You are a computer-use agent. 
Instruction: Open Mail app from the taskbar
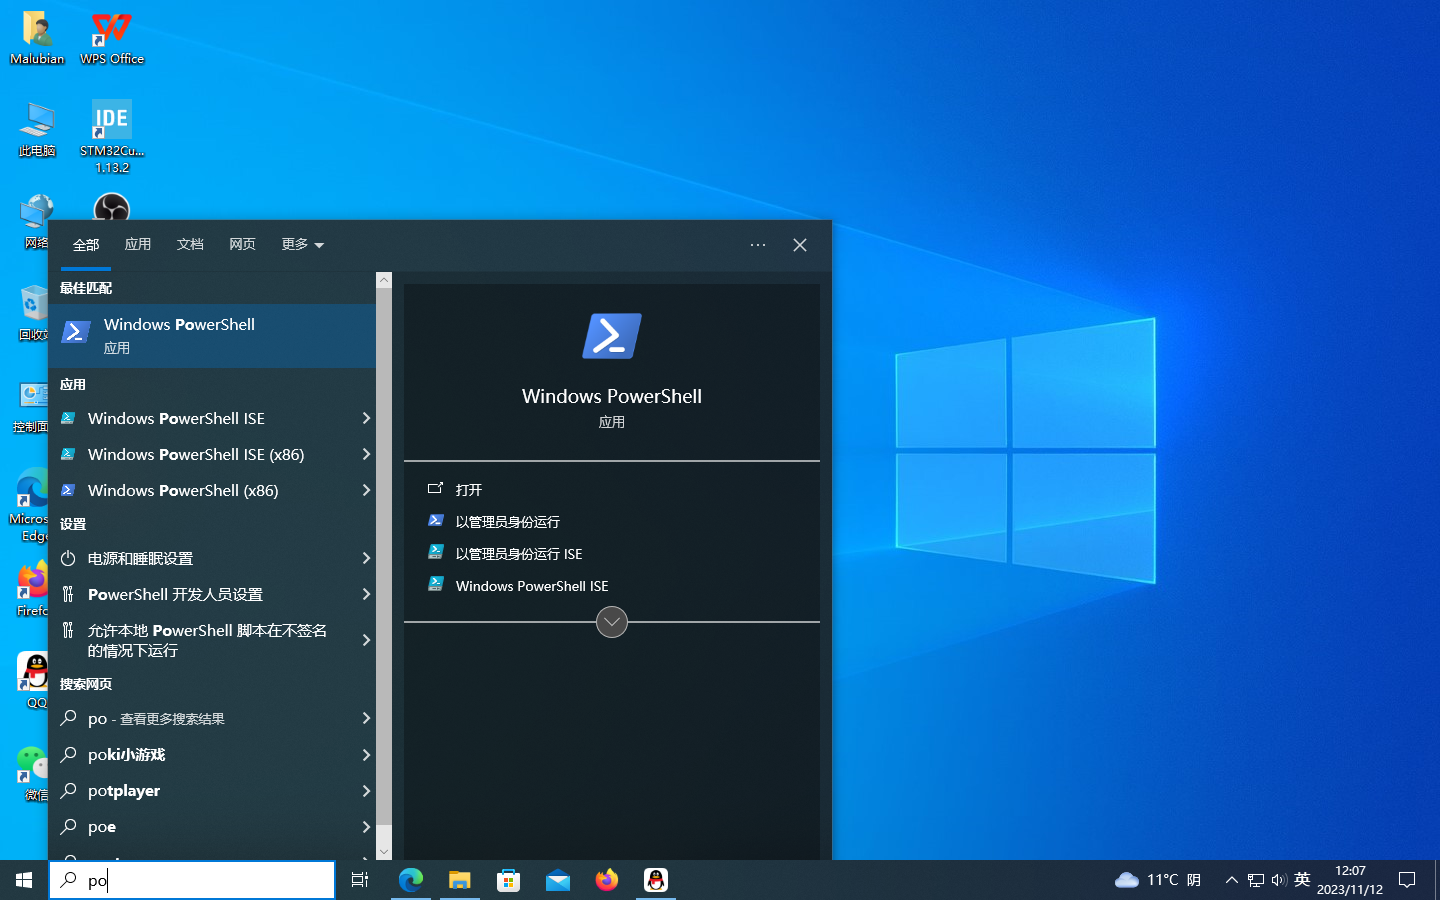(558, 880)
